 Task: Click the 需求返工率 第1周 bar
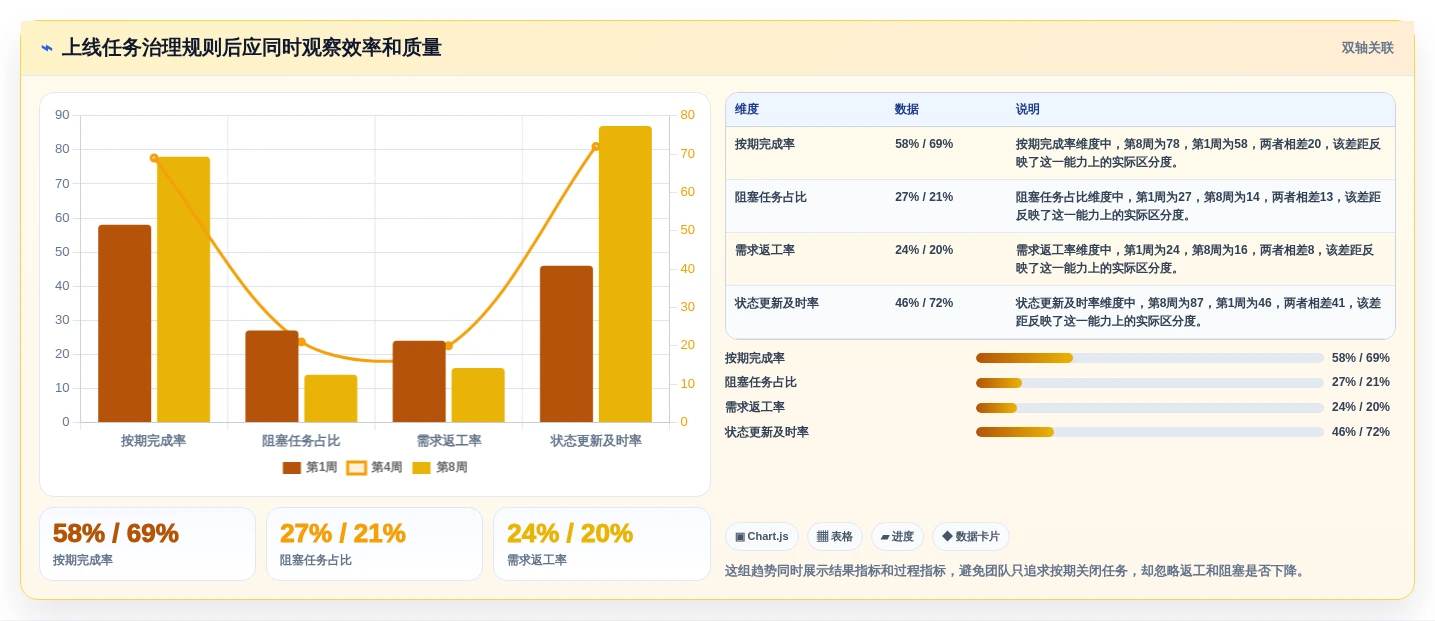(x=419, y=381)
